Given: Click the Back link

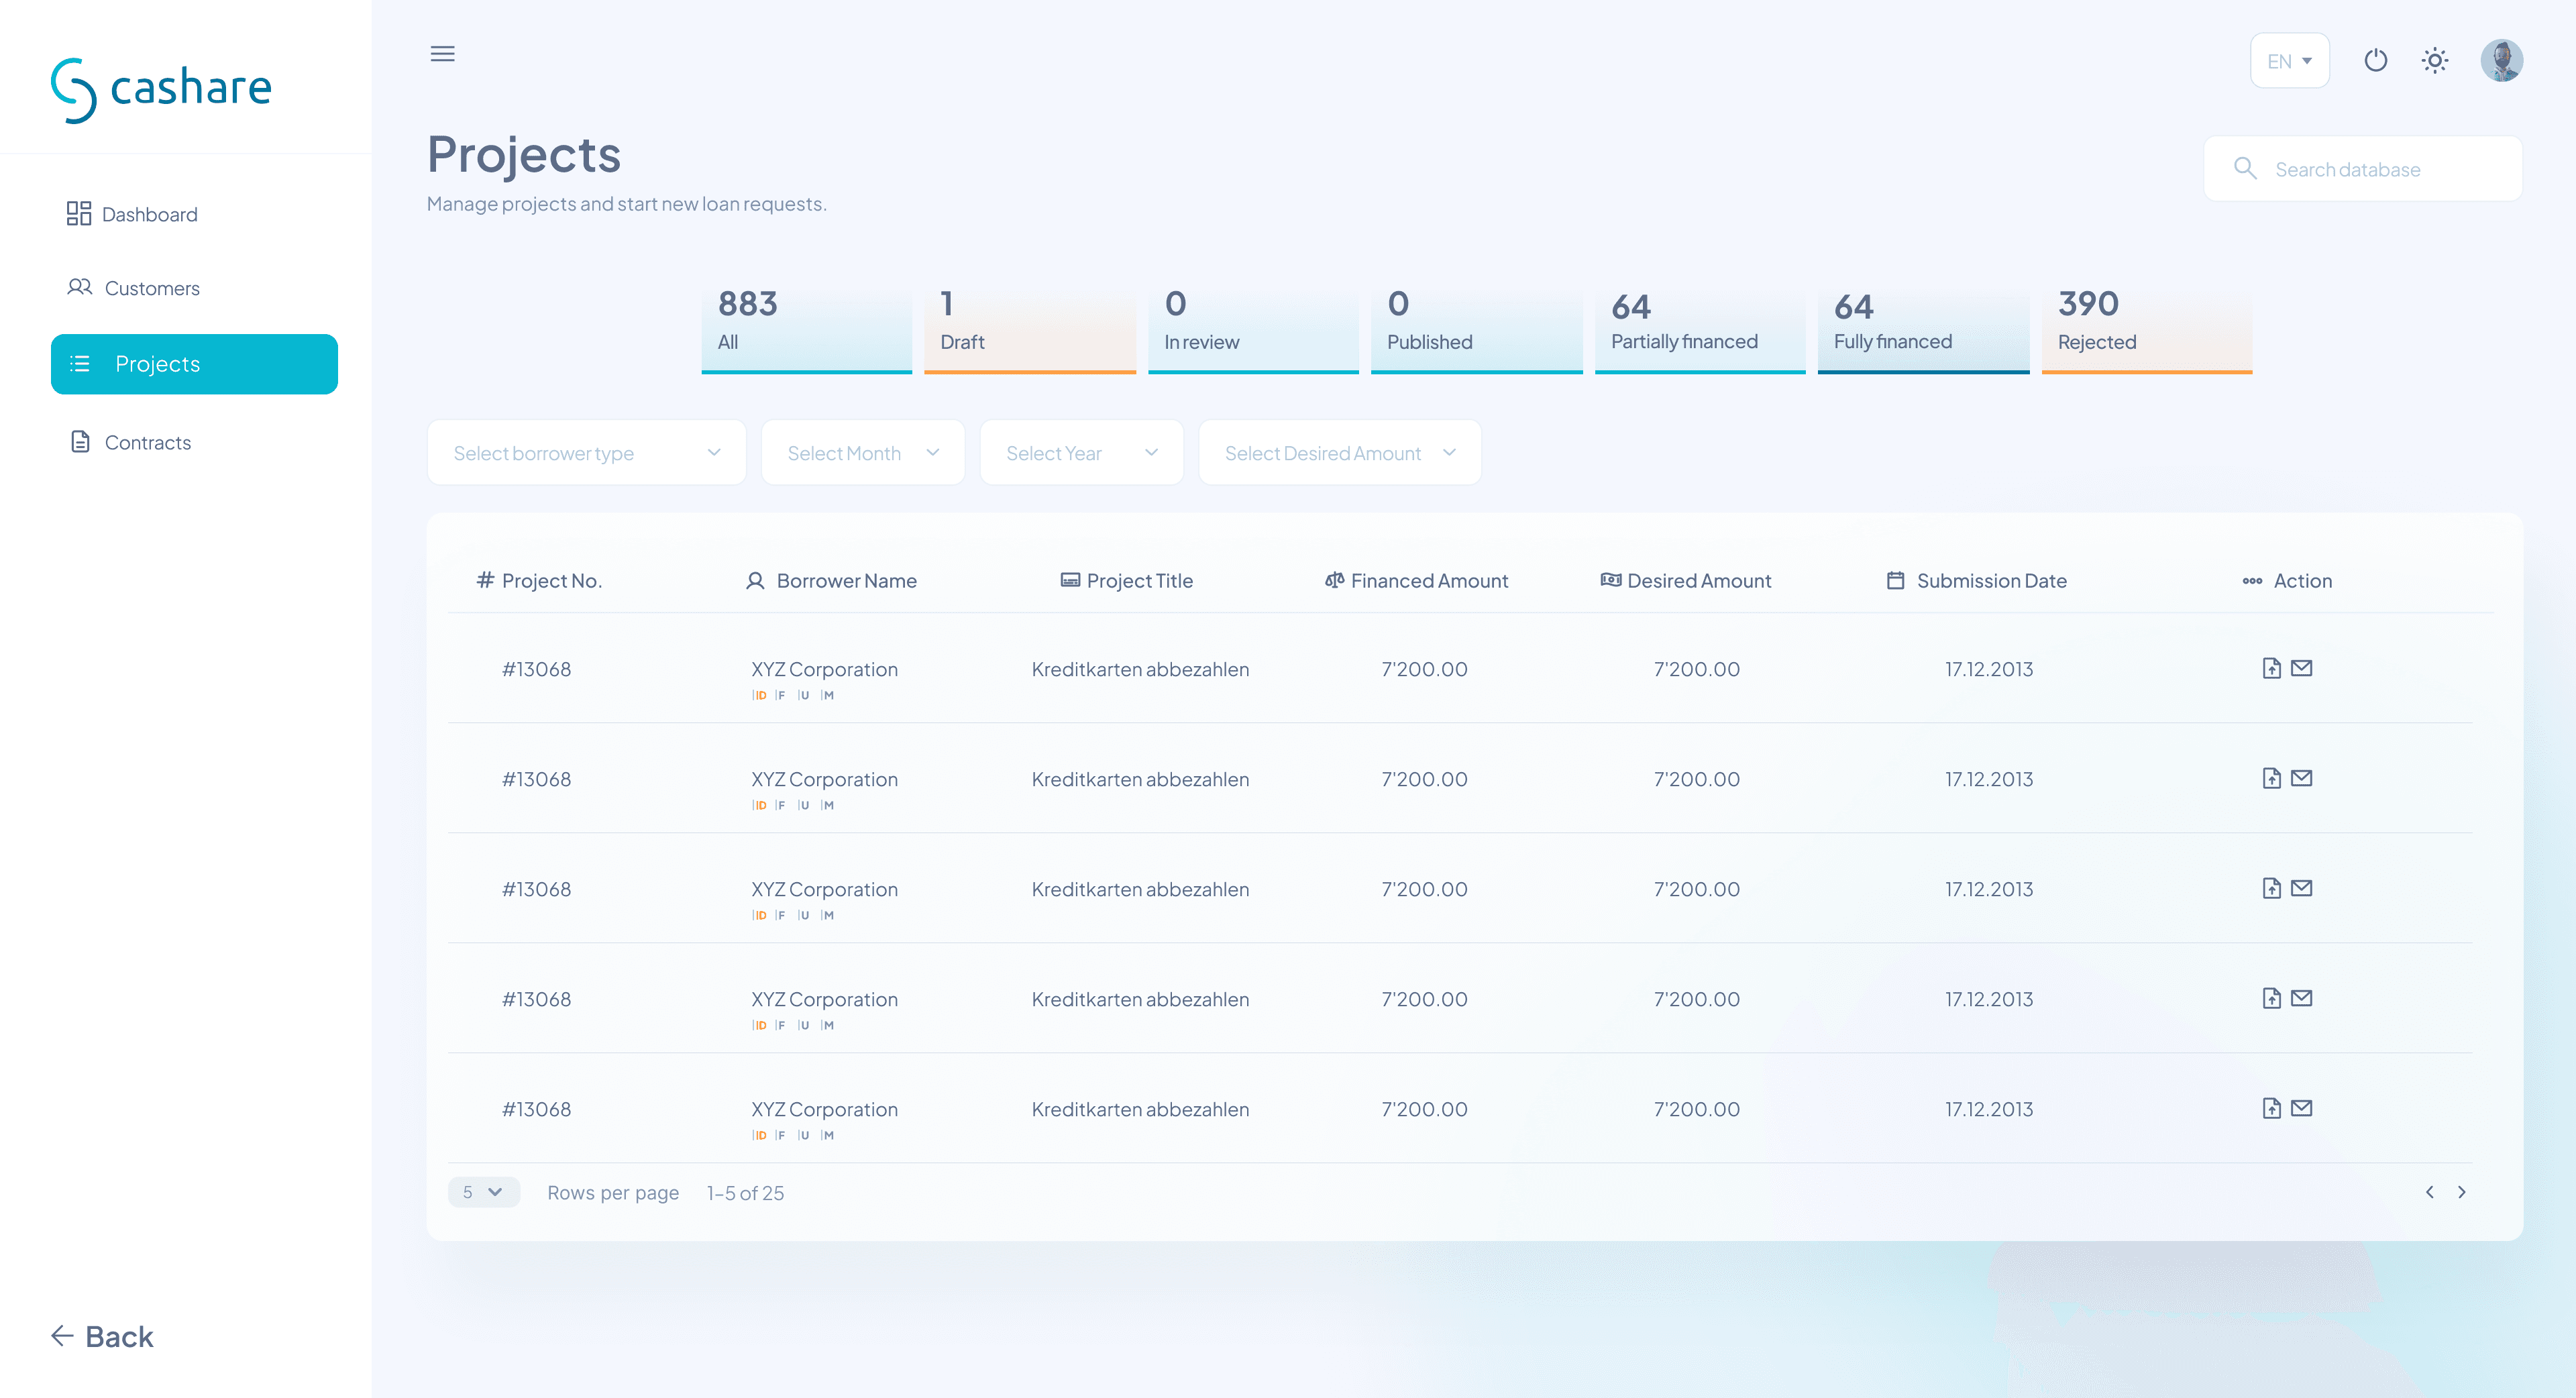Looking at the screenshot, I should [103, 1337].
